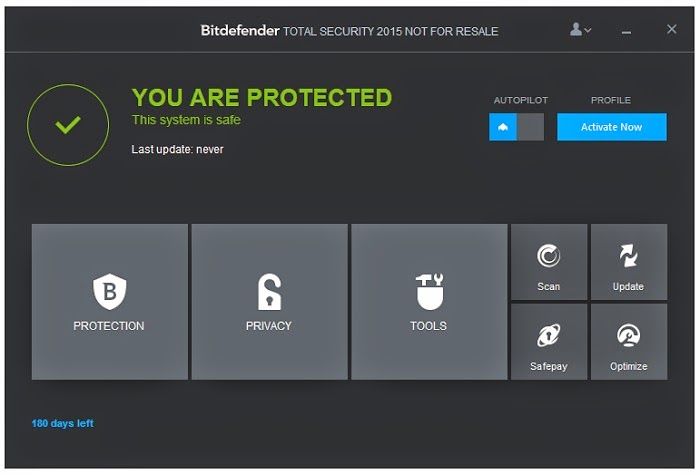Toggle the Autopilot switch
The image size is (700, 474).
coord(516,127)
